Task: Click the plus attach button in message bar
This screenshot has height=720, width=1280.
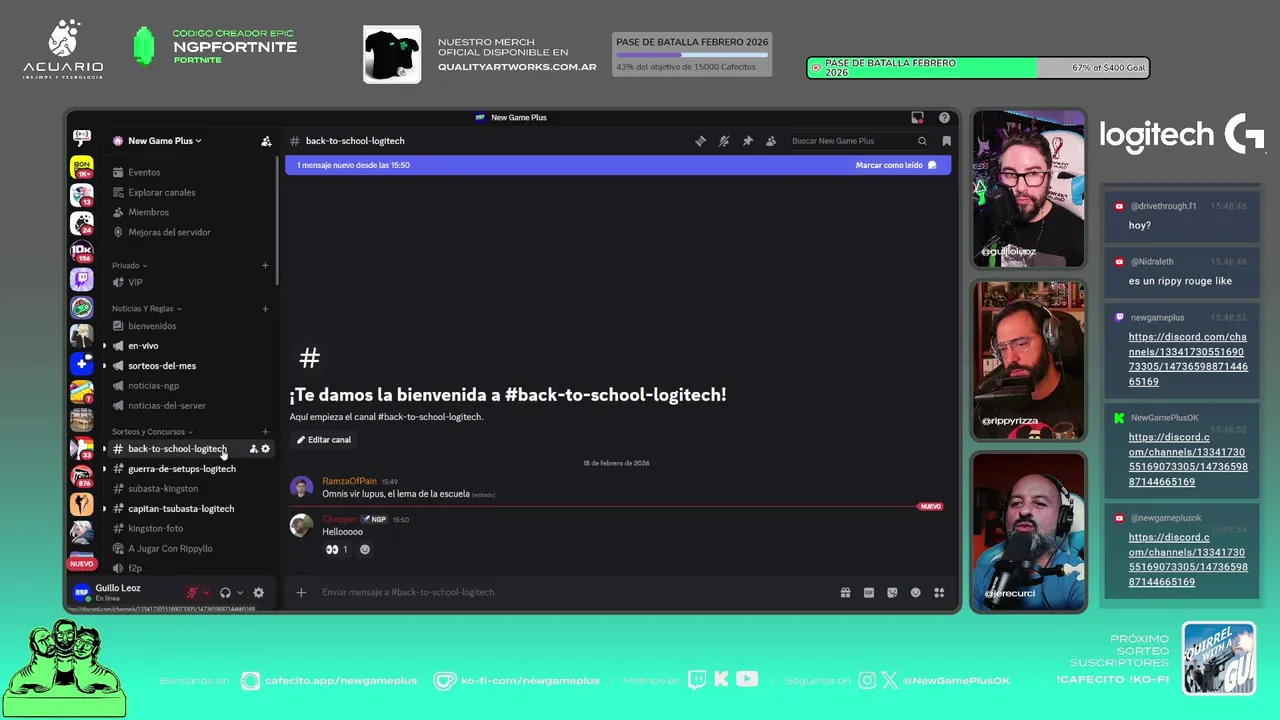Action: 301,592
